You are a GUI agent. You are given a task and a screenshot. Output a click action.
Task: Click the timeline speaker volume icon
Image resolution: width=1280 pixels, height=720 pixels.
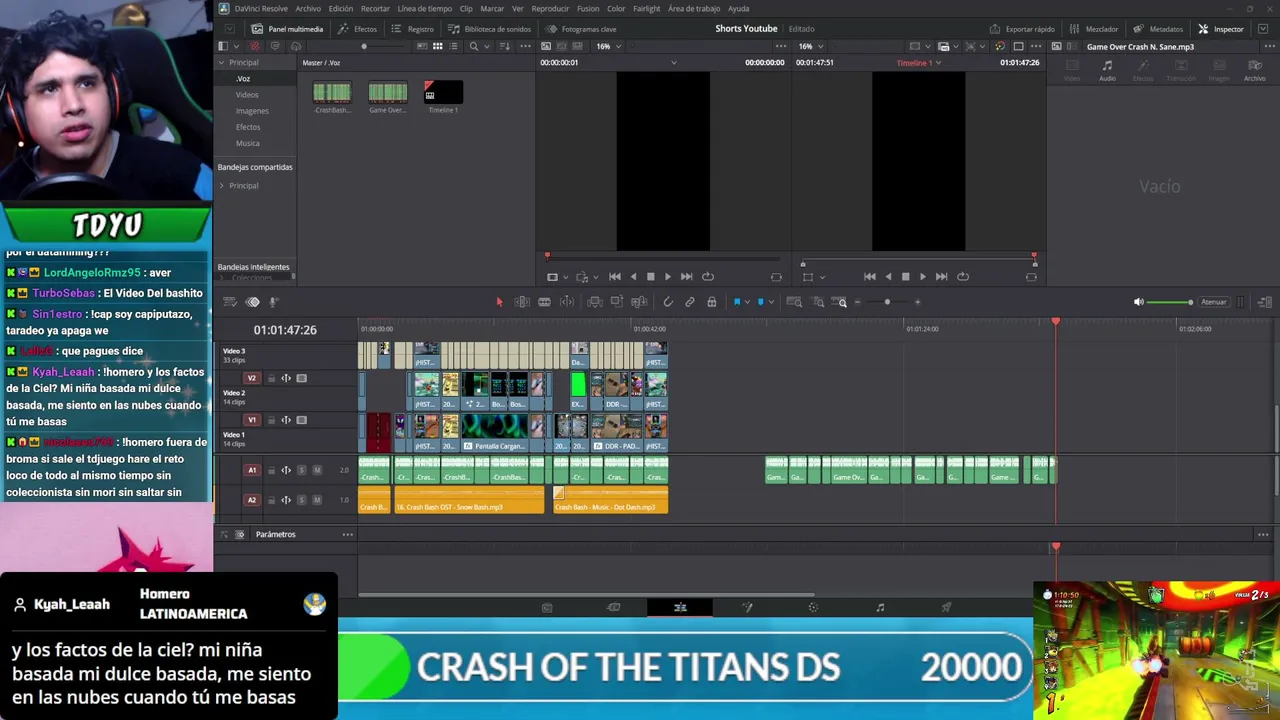tap(1138, 302)
